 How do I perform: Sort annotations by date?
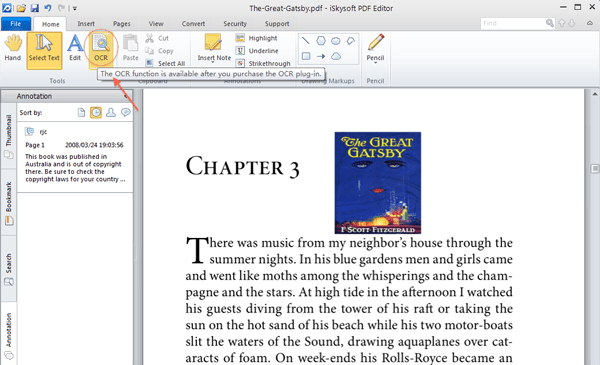tap(96, 112)
